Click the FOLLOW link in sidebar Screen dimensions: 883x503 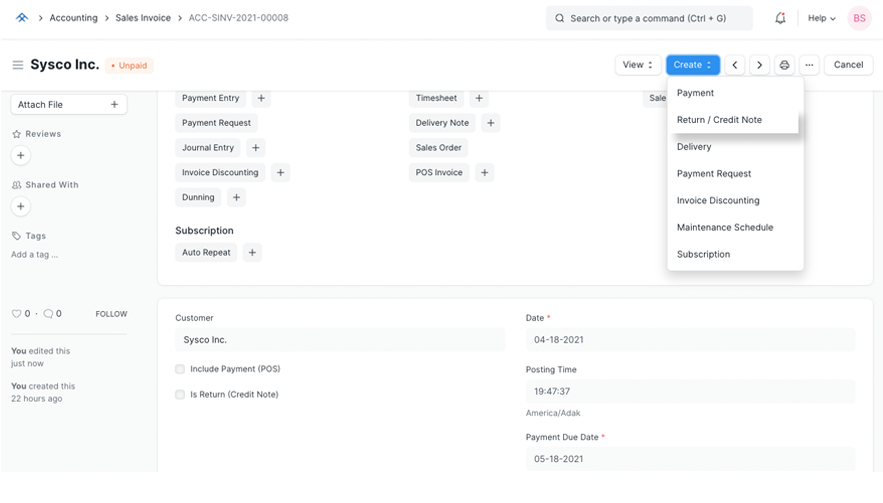click(x=111, y=314)
